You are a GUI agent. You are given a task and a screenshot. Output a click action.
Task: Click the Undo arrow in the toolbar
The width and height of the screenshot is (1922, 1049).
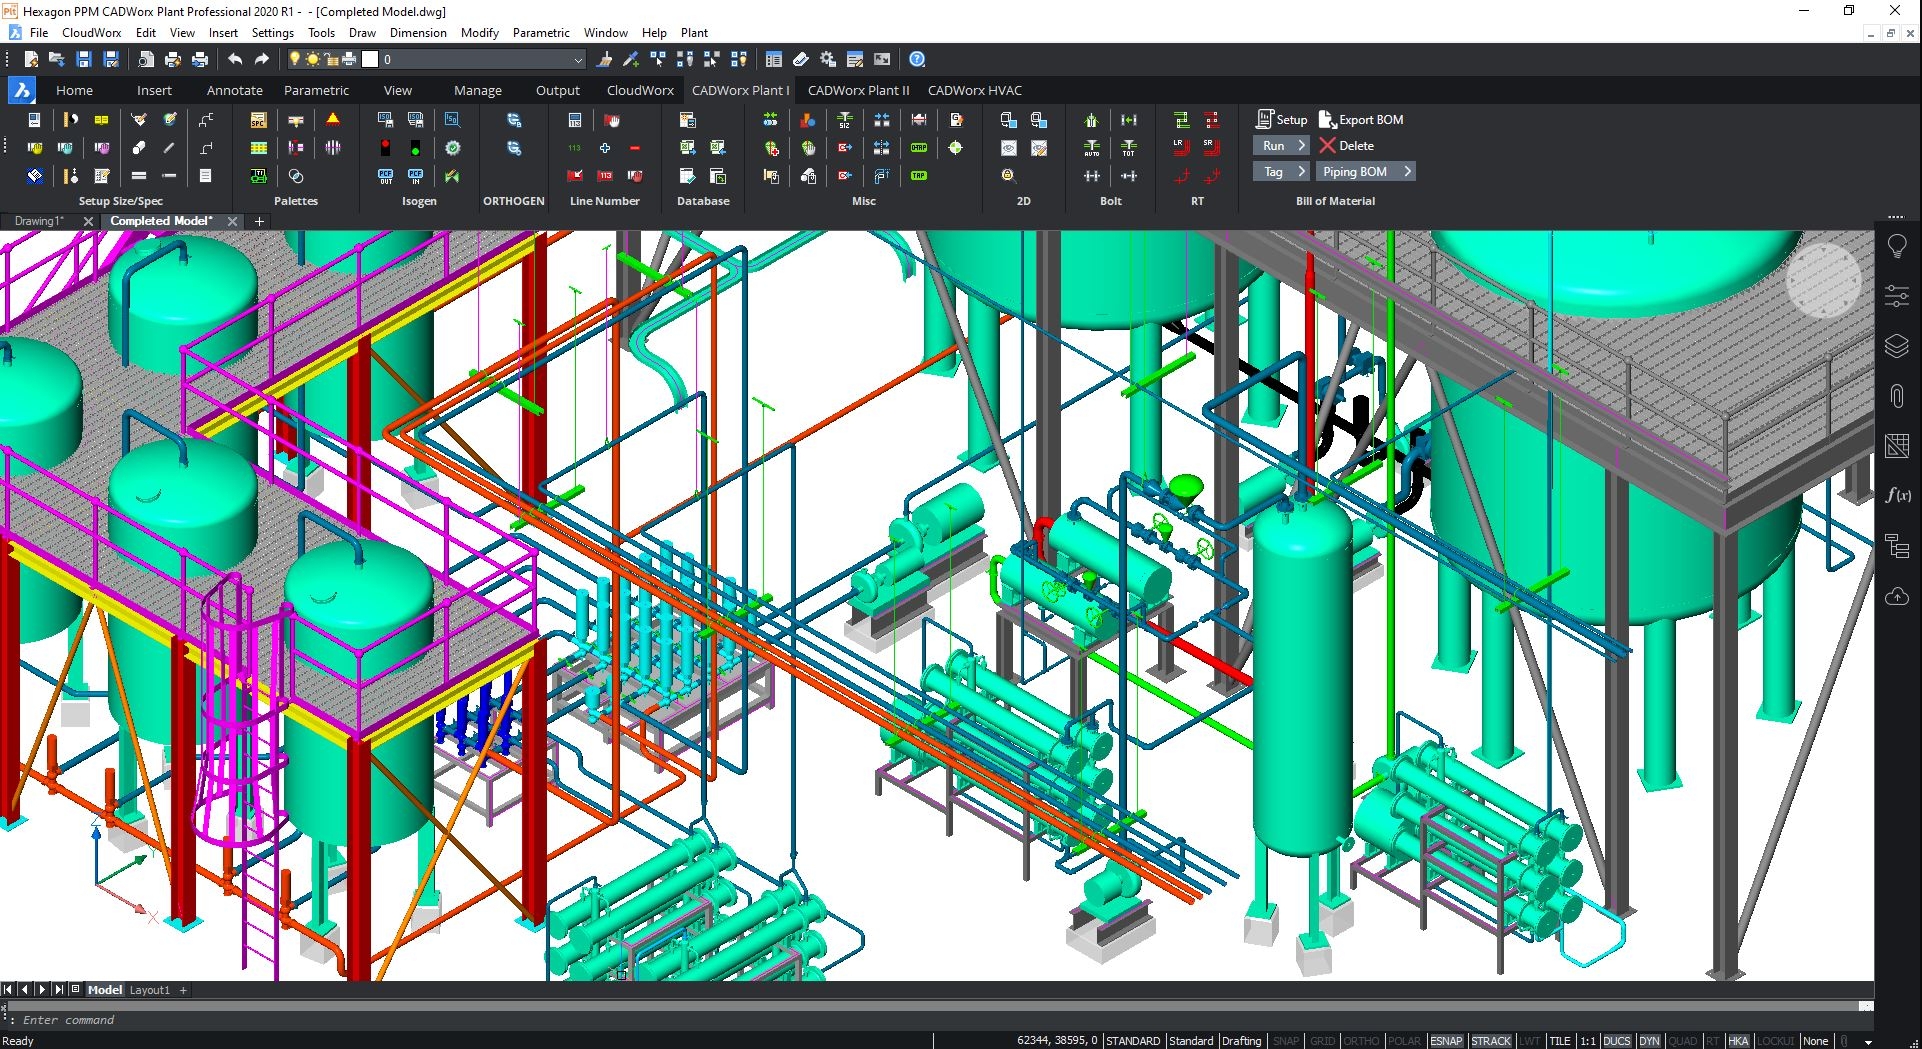(235, 60)
